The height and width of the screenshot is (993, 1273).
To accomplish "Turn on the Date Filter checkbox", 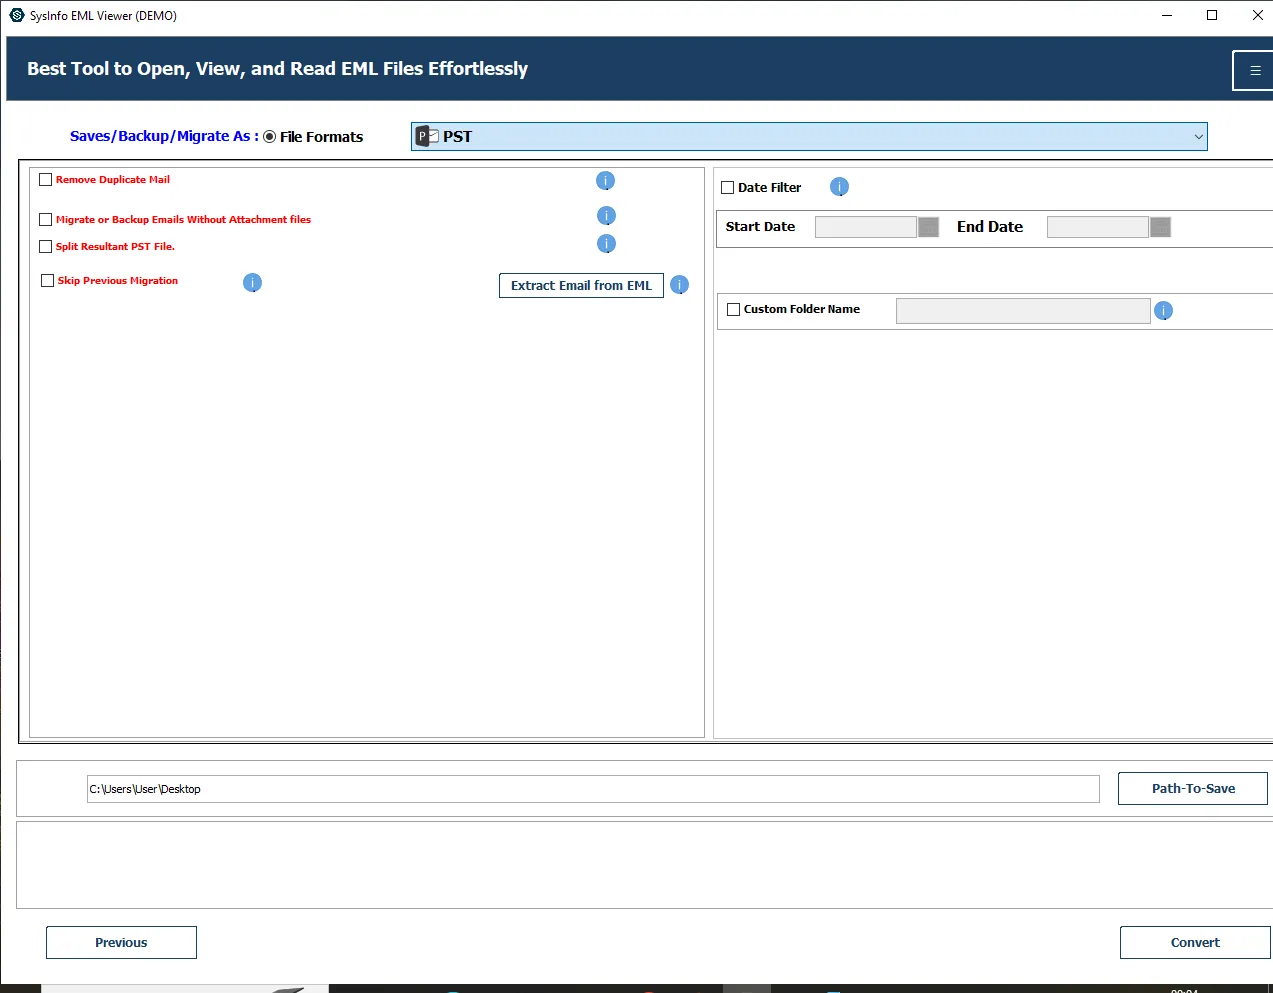I will (728, 188).
